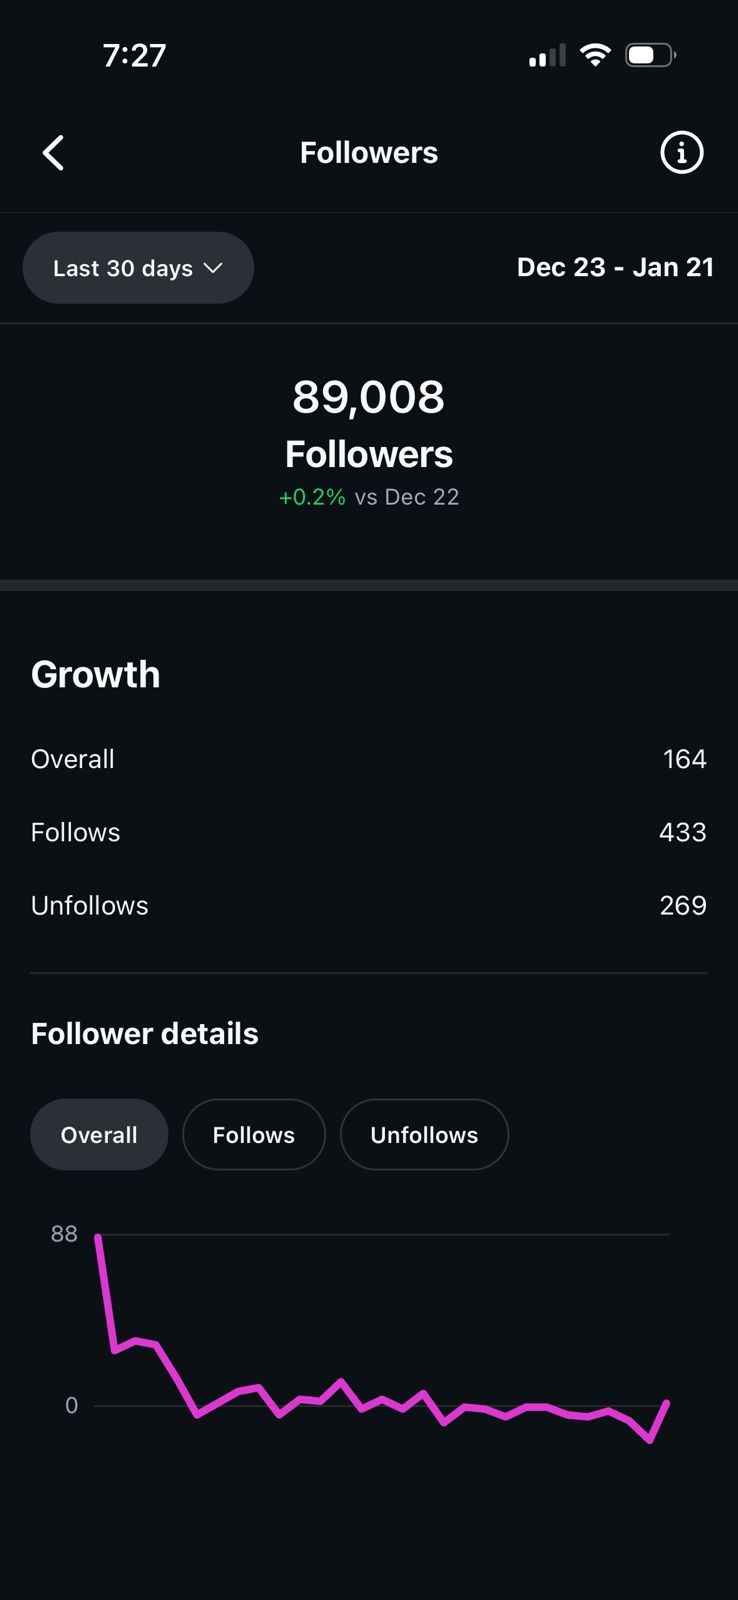Screen dimensions: 738x1600
Task: Tap the Dec 23 - Jan 21 date range
Action: (615, 267)
